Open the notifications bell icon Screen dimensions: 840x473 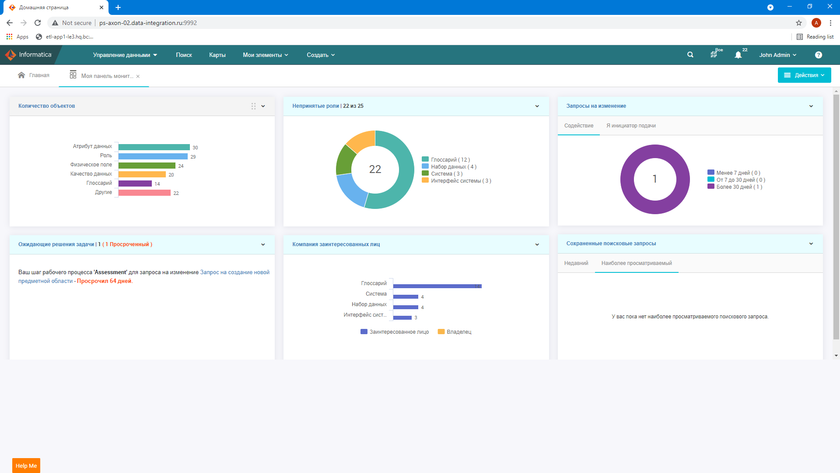[739, 55]
